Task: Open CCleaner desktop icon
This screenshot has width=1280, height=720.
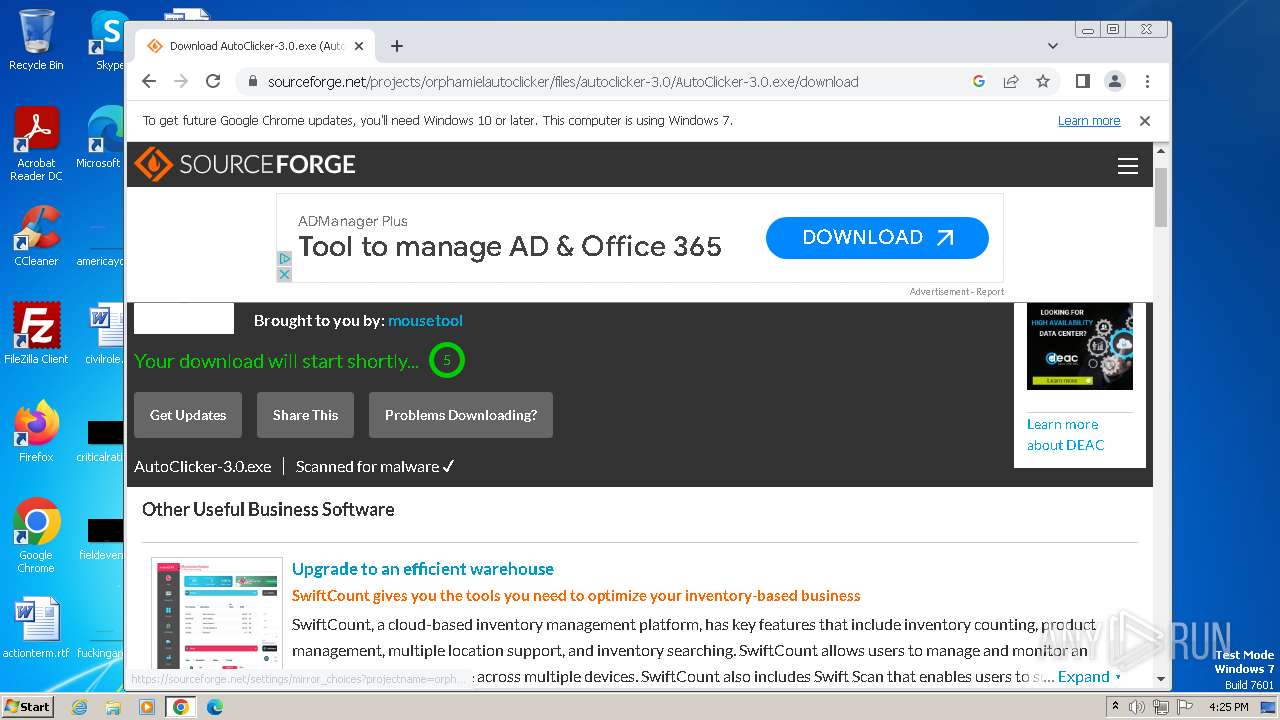Action: [36, 237]
